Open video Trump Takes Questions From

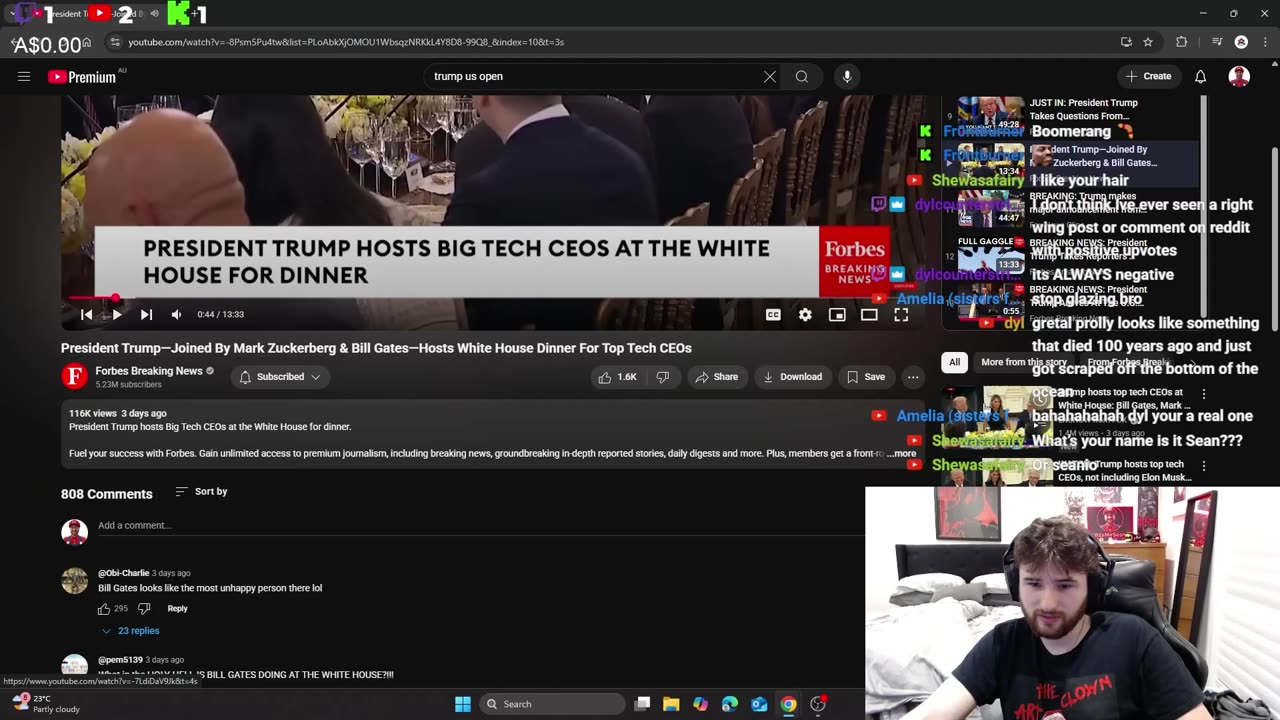click(x=1084, y=110)
